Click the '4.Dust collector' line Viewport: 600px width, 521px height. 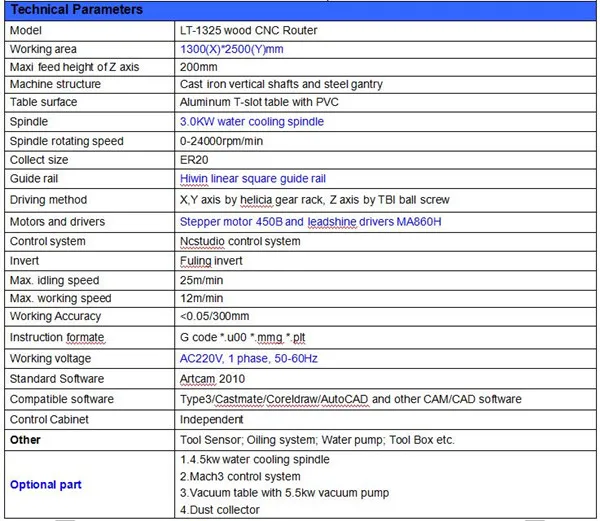click(x=220, y=510)
